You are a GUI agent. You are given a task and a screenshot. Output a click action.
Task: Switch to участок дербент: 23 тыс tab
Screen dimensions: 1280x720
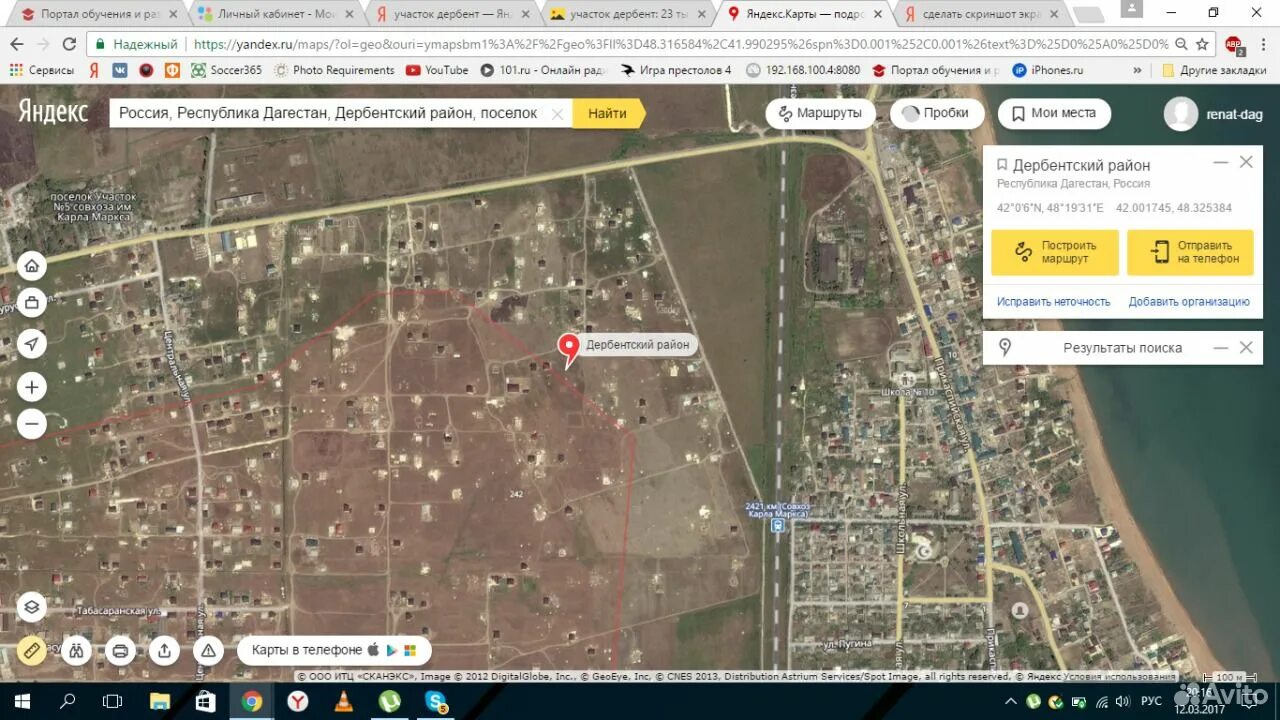tap(627, 14)
